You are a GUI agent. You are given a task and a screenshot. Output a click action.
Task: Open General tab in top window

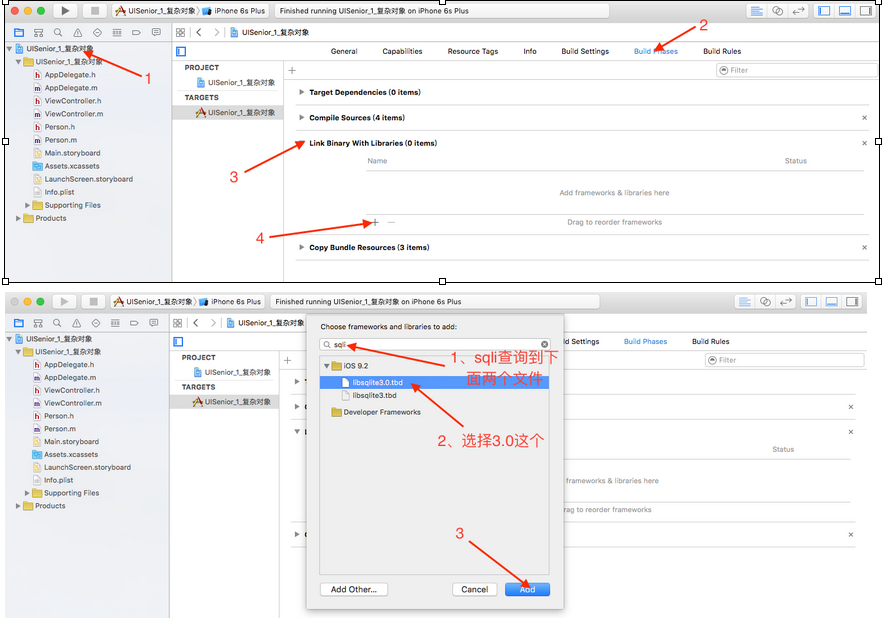coord(344,51)
